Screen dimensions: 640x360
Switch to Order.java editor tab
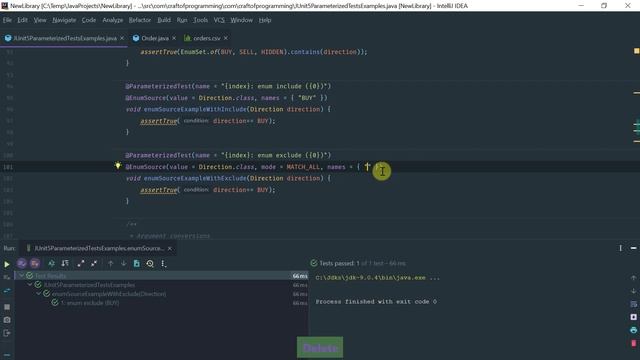point(155,38)
